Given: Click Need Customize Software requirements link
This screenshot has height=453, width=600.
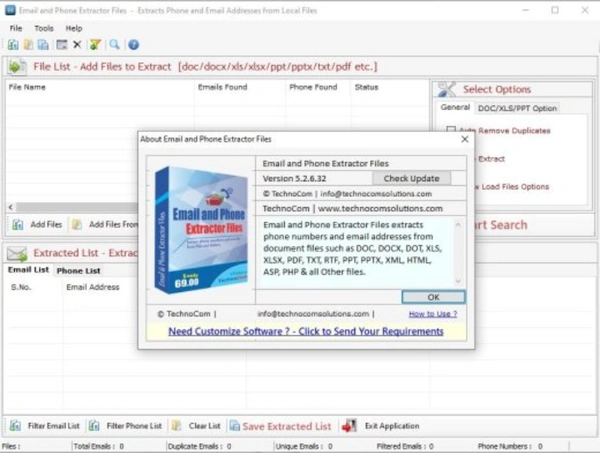Looking at the screenshot, I should [306, 331].
